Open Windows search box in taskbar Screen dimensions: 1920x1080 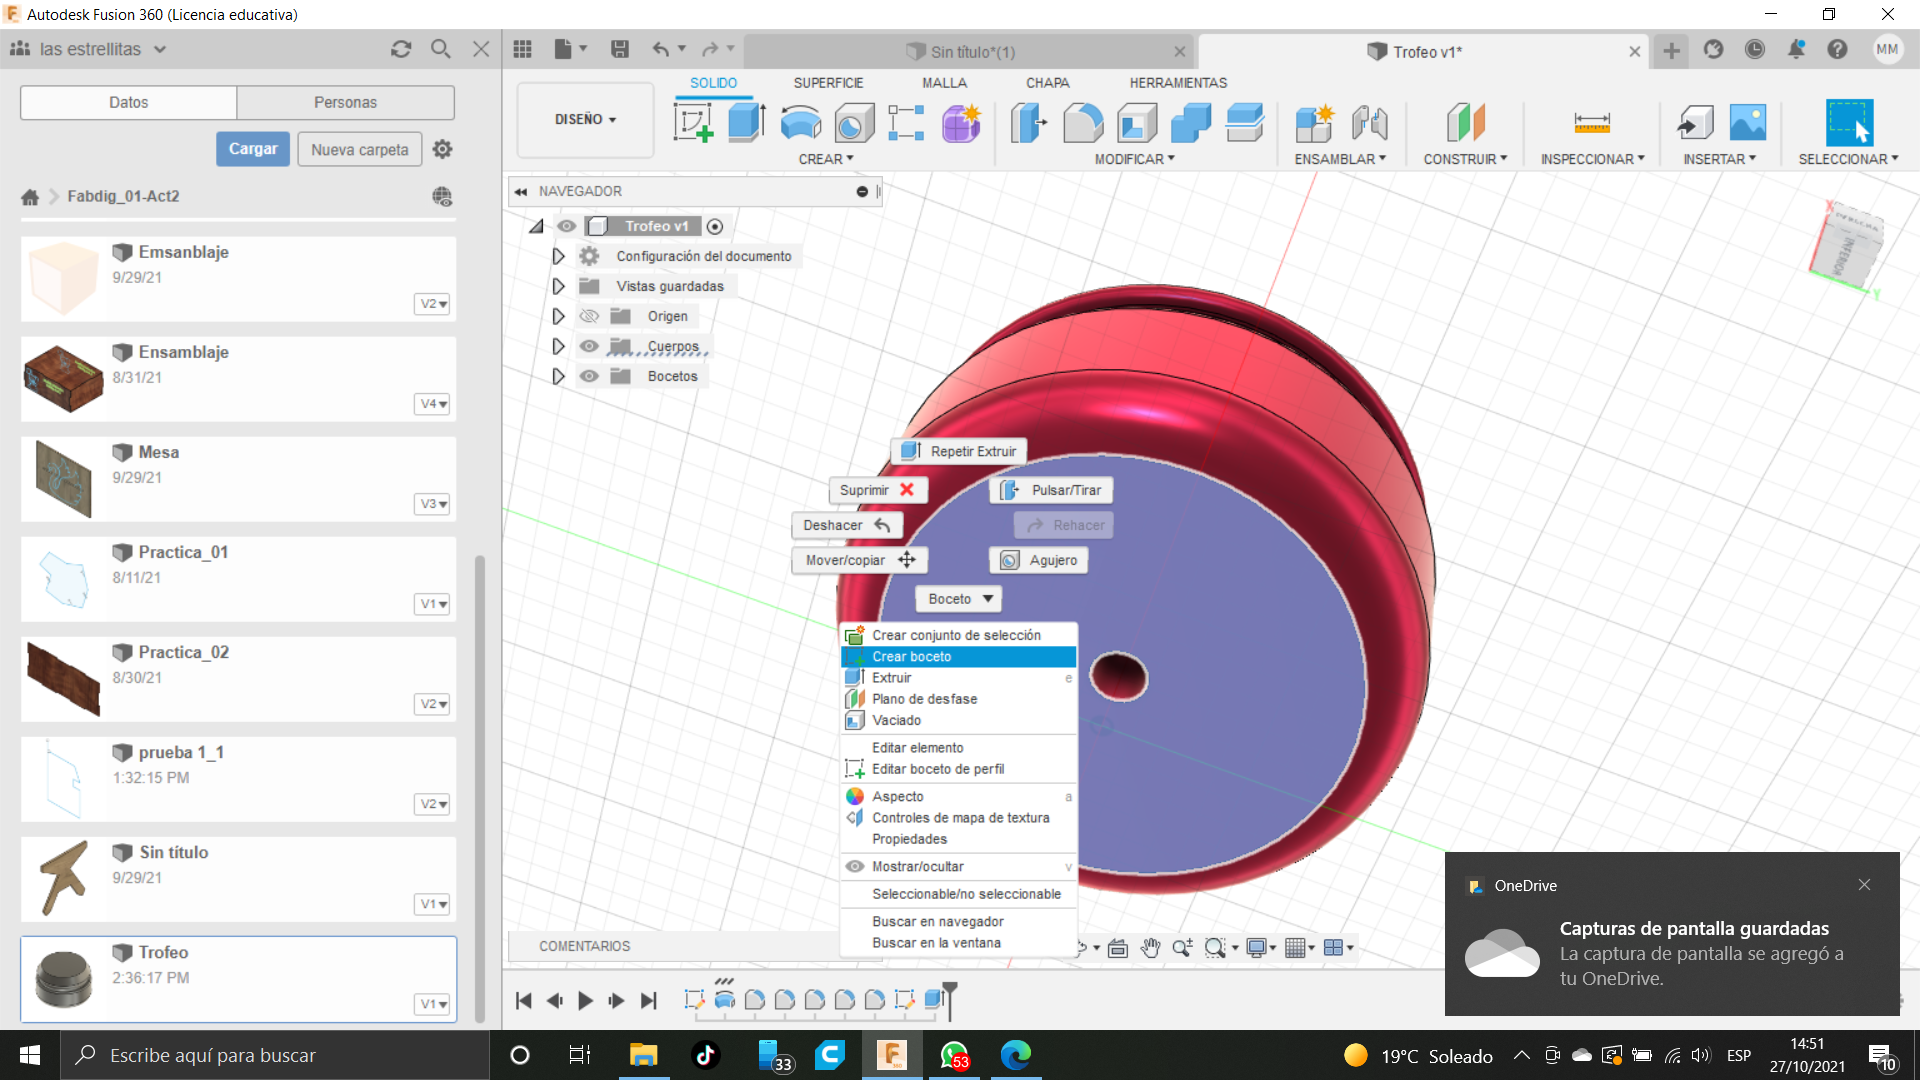[x=275, y=1055]
